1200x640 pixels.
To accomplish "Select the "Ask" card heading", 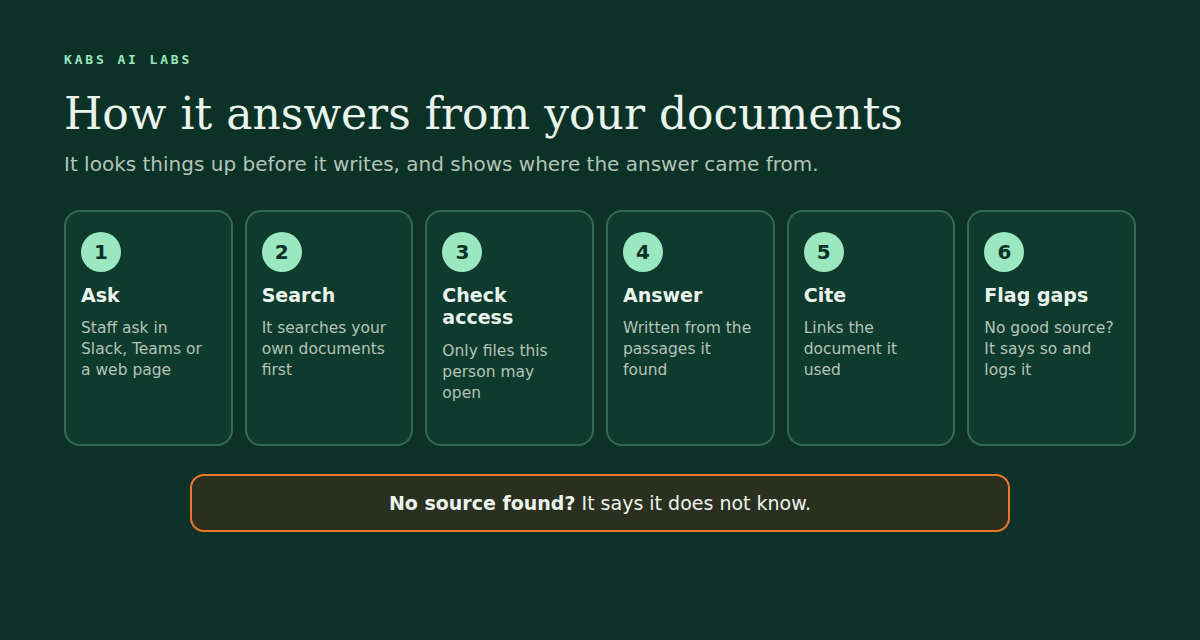I will (x=100, y=295).
